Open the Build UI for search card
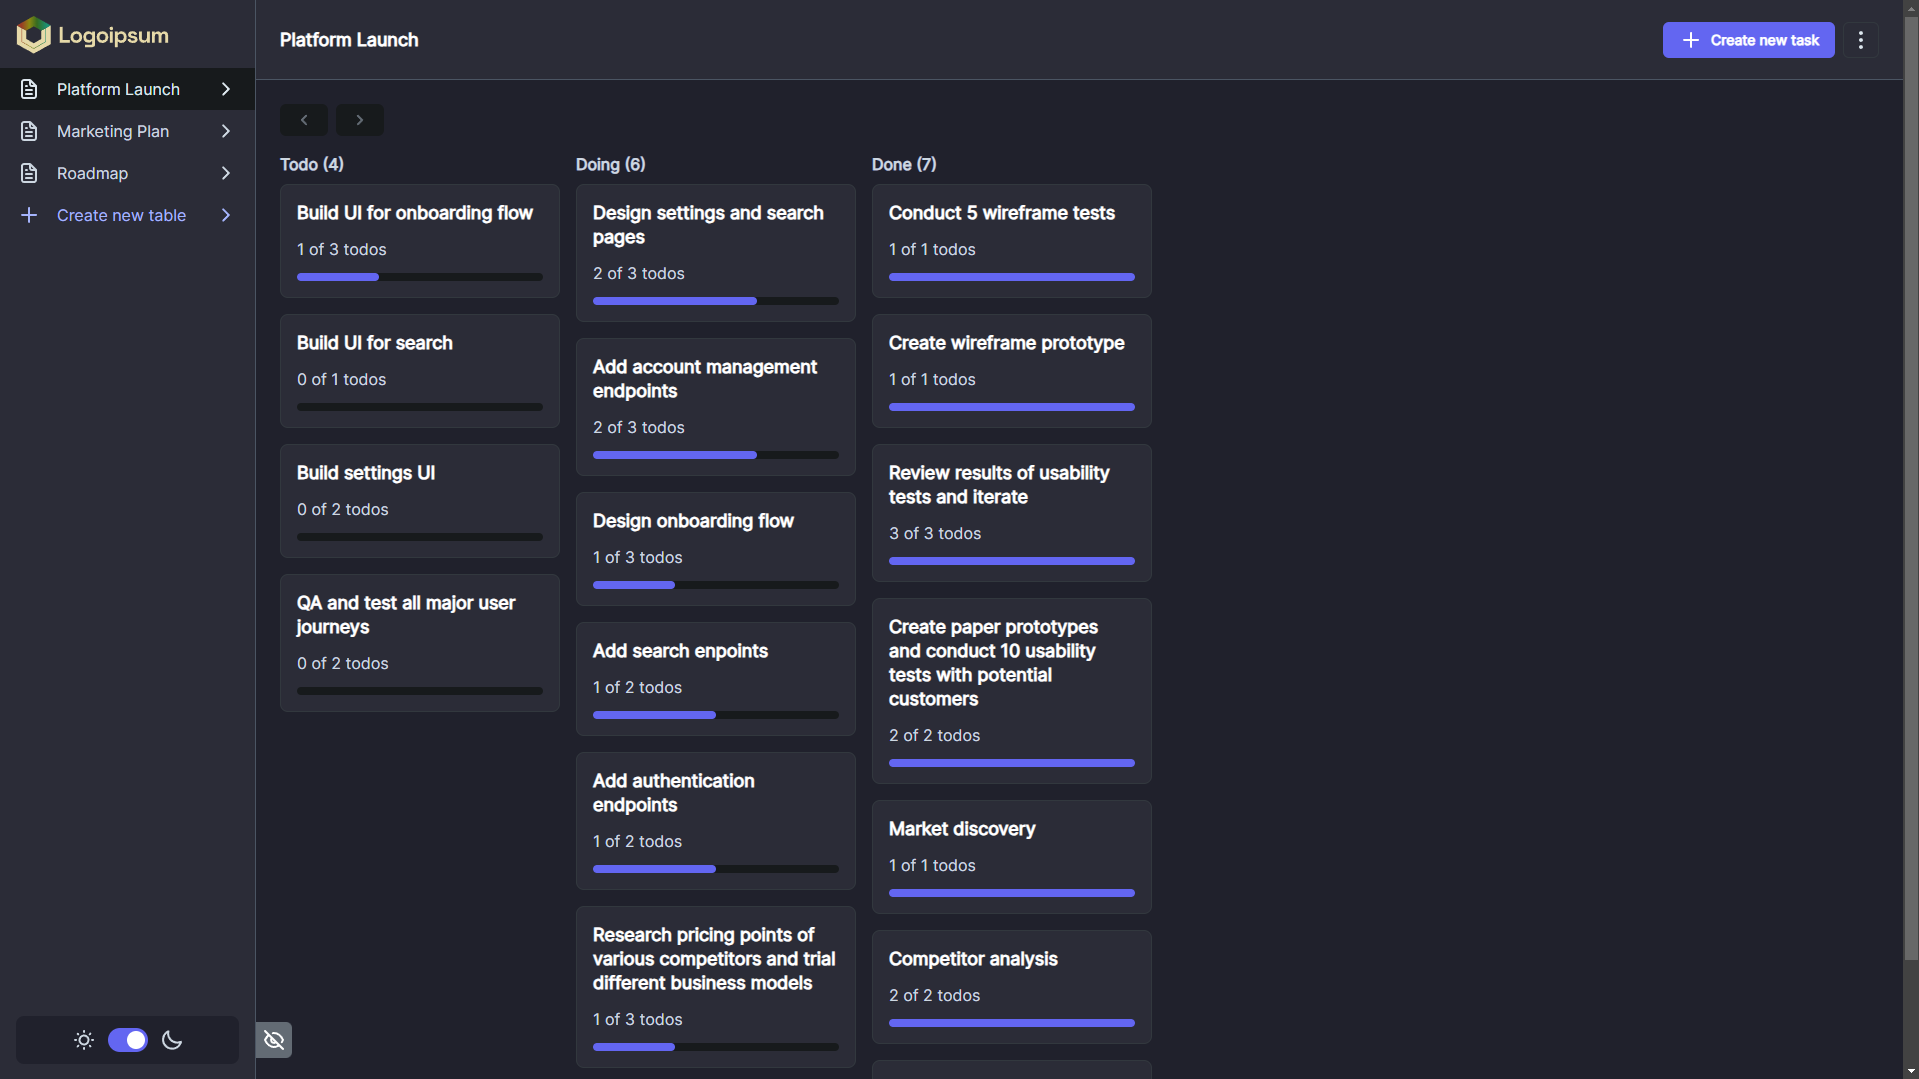 pyautogui.click(x=420, y=371)
